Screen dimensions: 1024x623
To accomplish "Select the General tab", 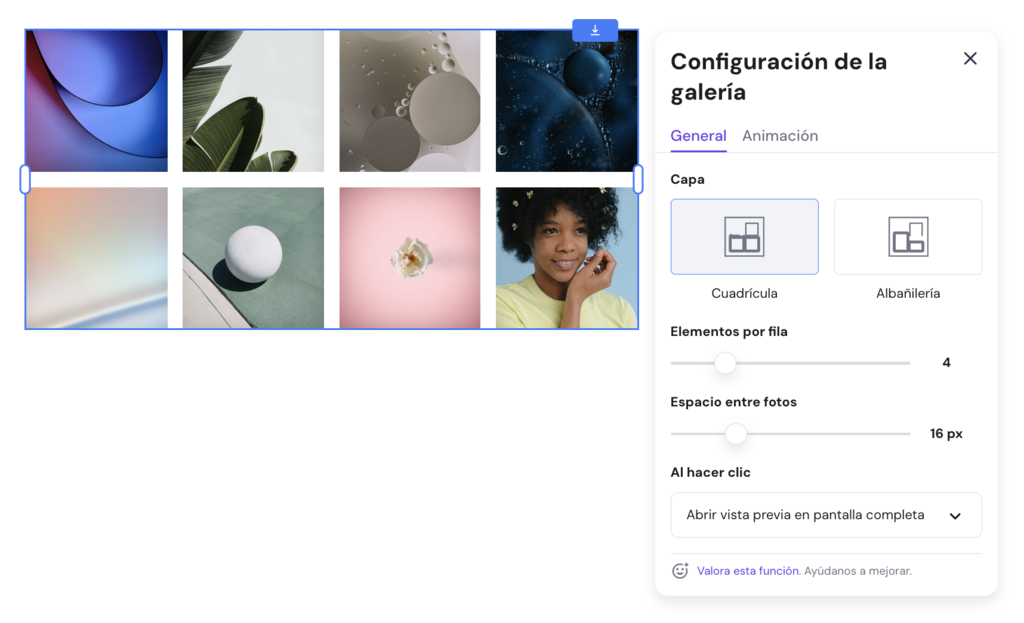I will click(698, 136).
